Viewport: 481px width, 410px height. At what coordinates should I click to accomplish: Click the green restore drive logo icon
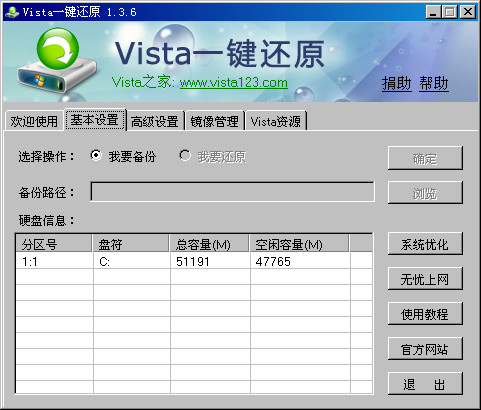[x=57, y=60]
